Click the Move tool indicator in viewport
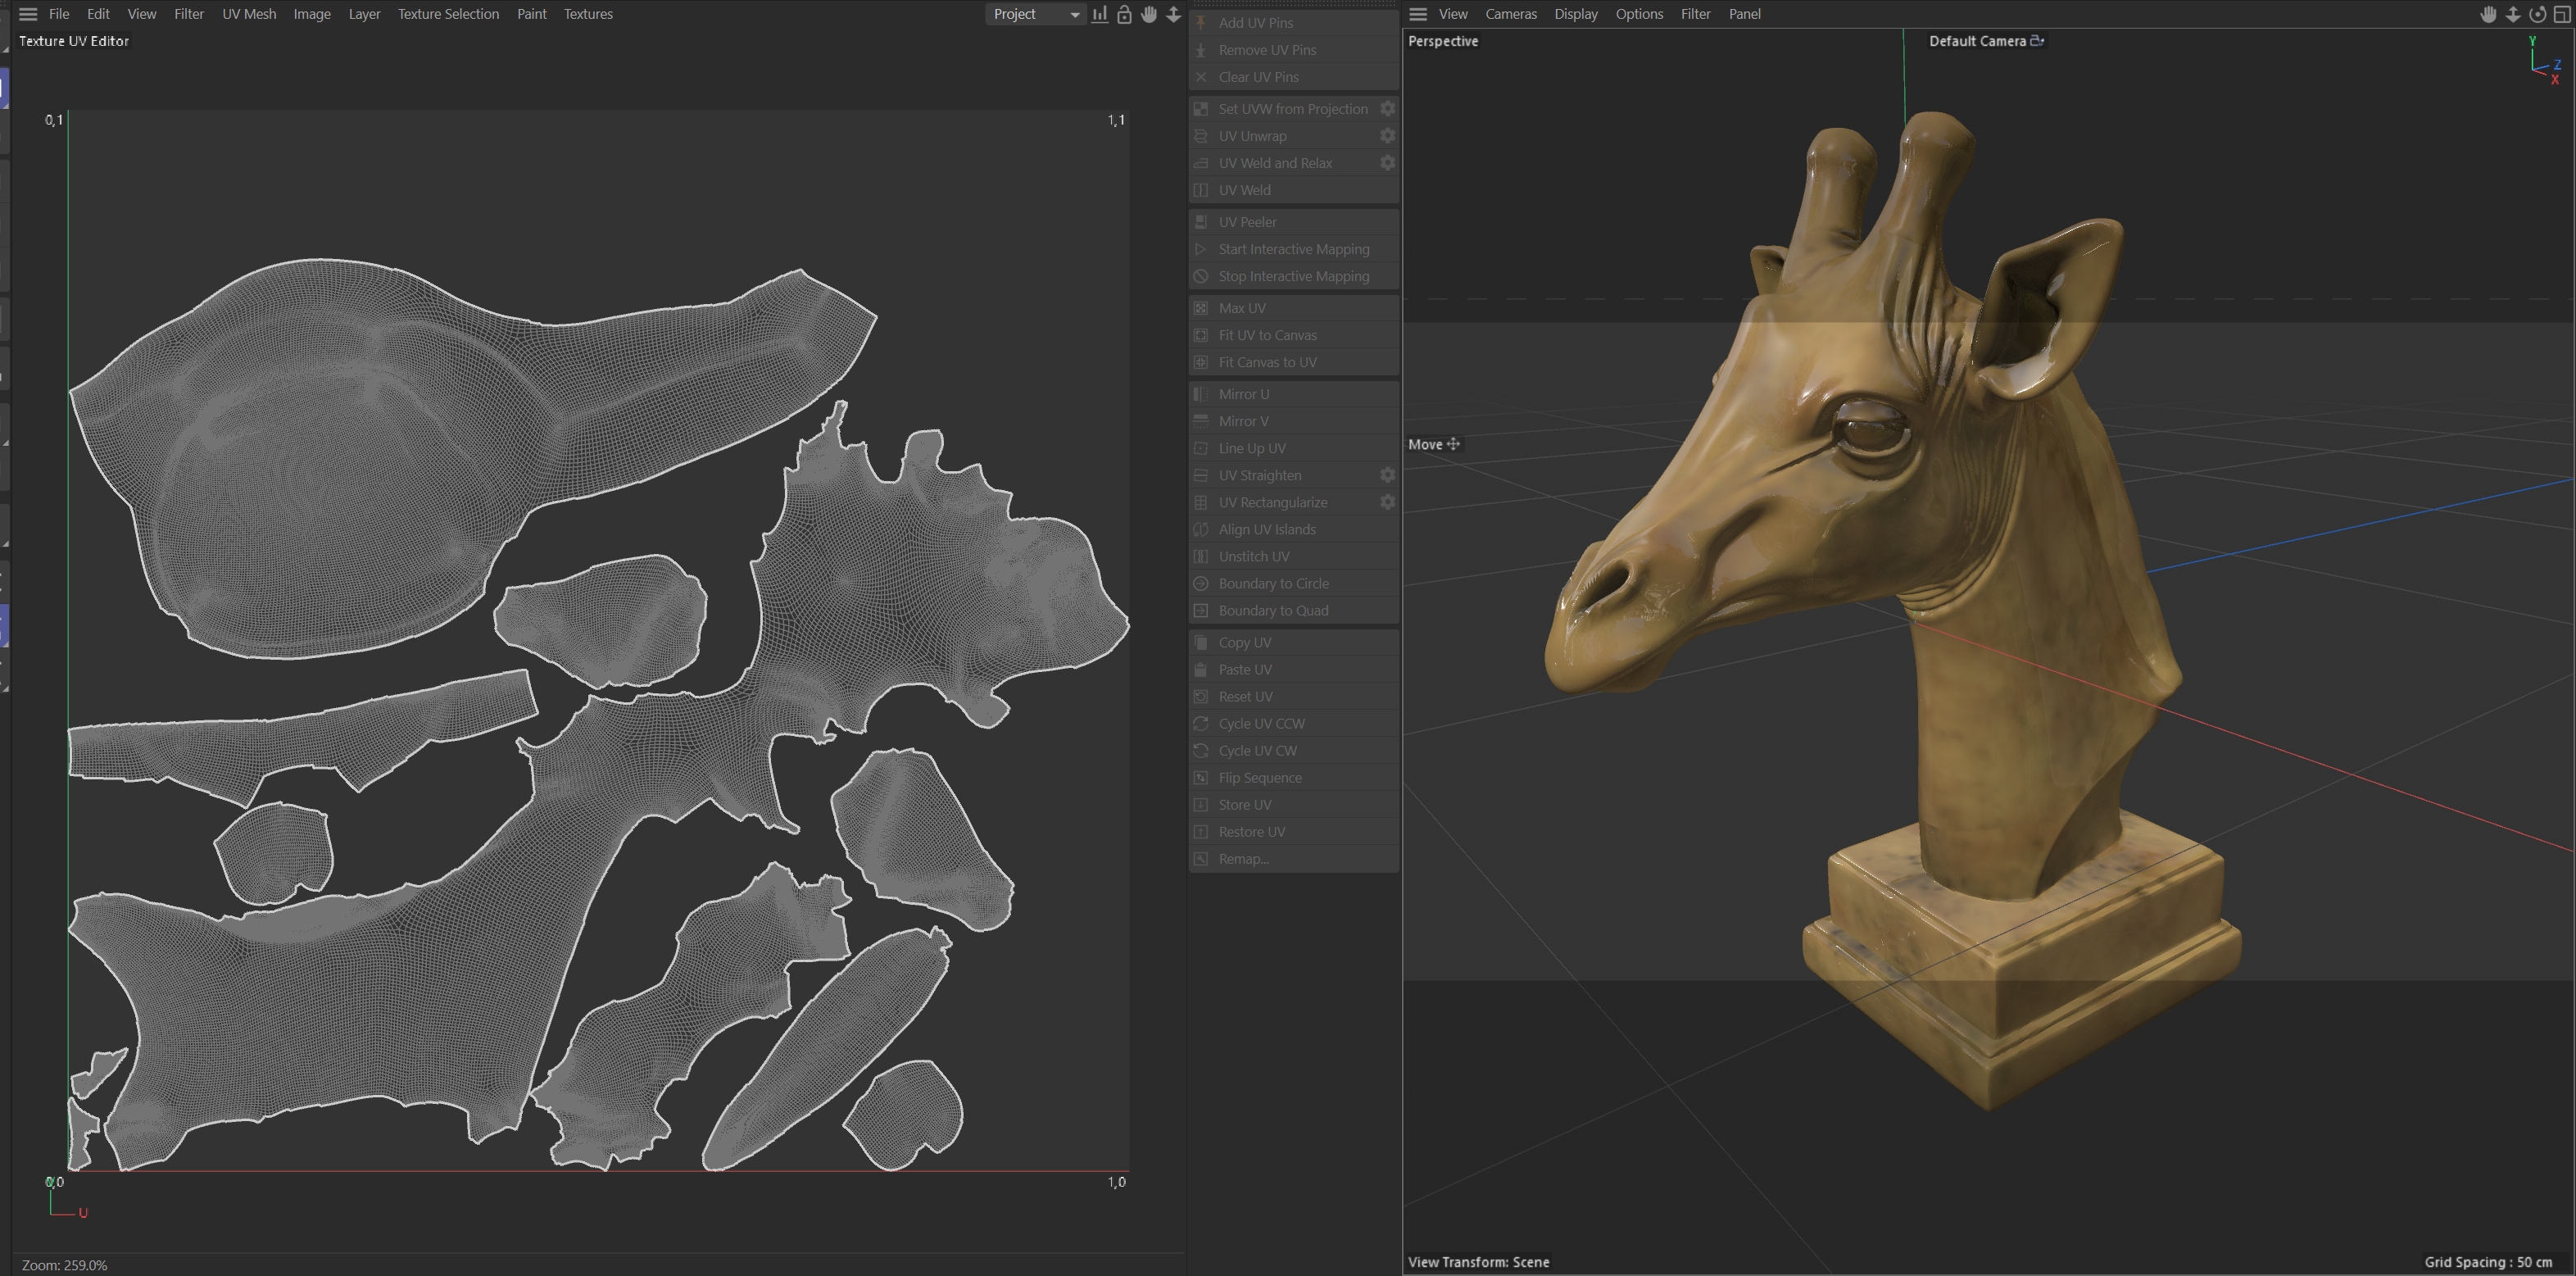The width and height of the screenshot is (2576, 1276). click(1434, 444)
